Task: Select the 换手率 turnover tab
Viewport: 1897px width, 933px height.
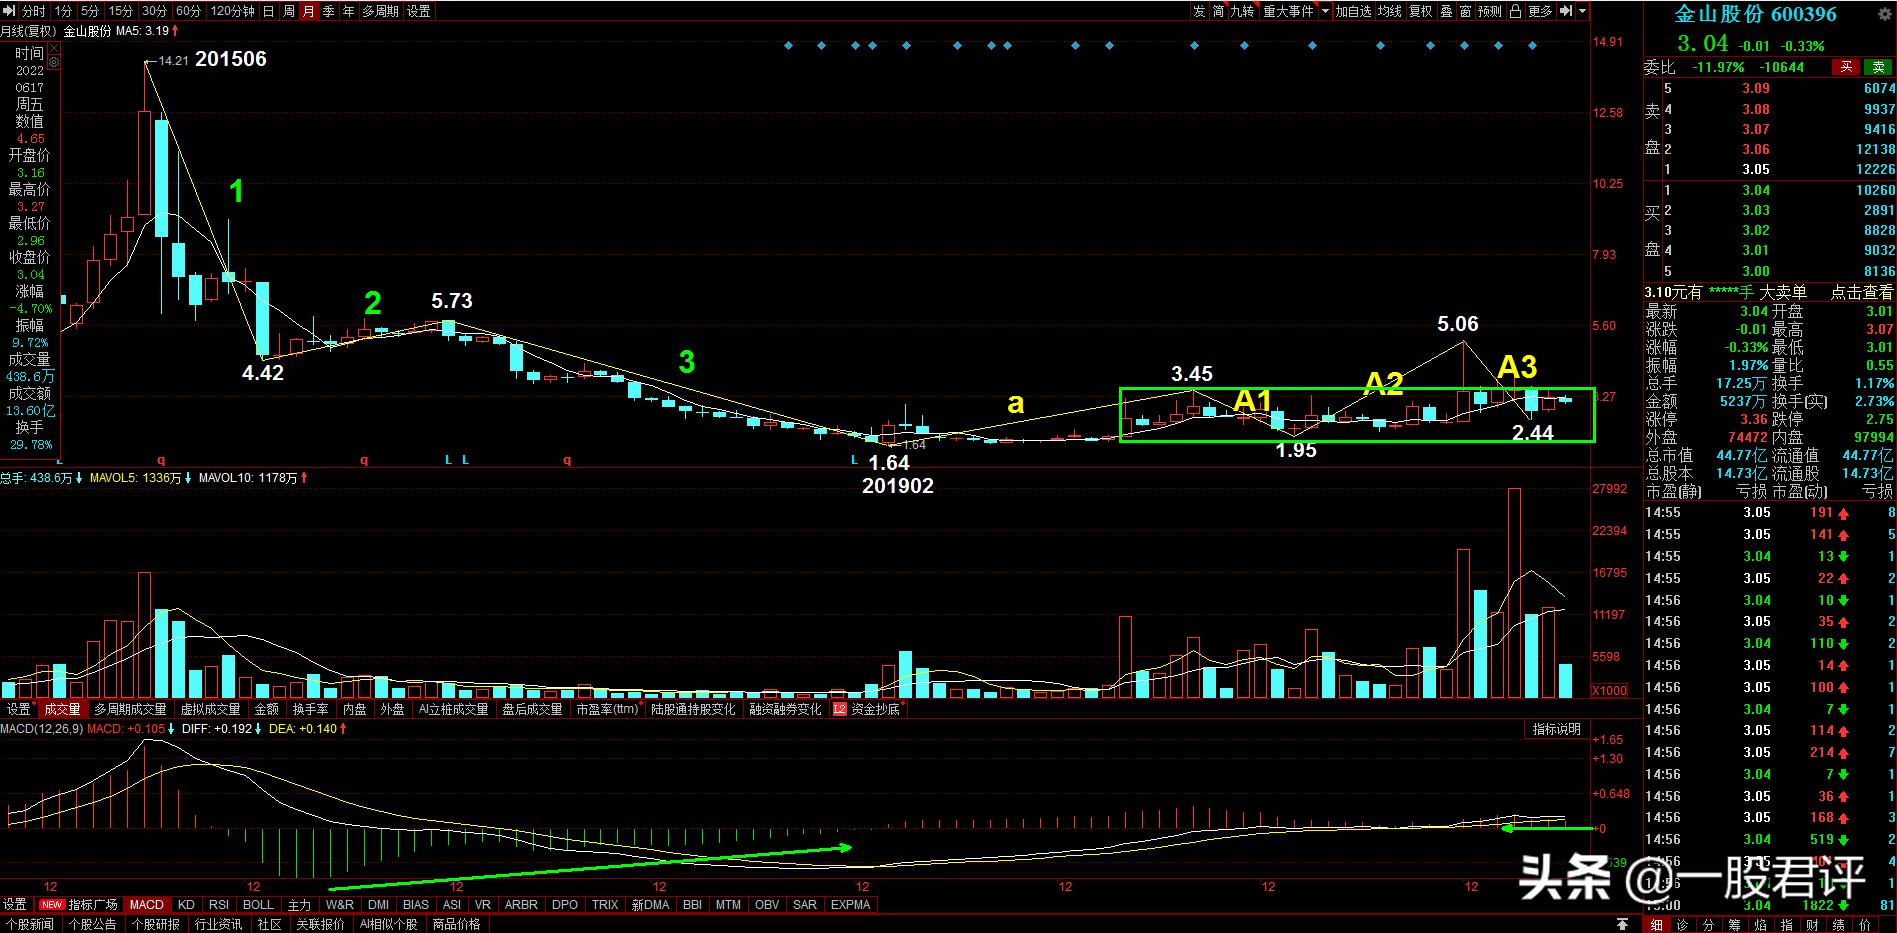Action: (310, 709)
